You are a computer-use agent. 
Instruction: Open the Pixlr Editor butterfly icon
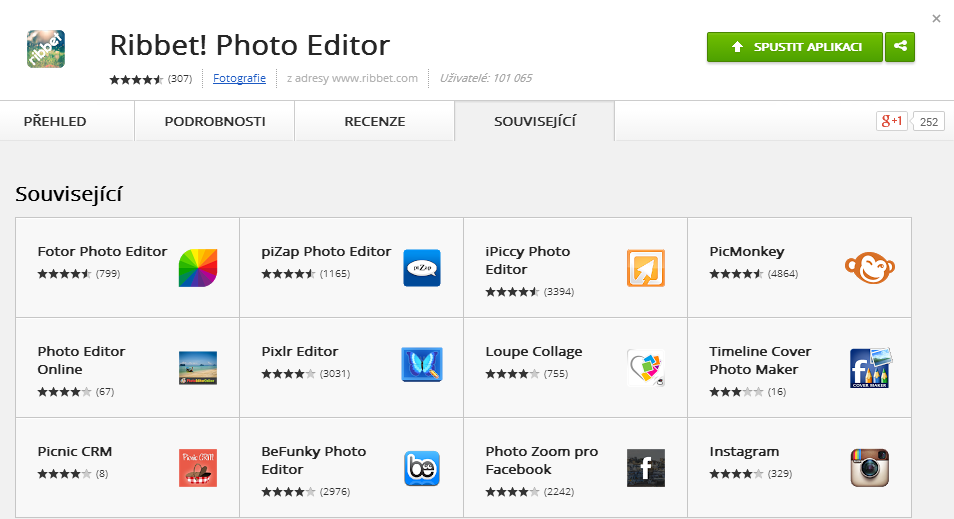422,364
